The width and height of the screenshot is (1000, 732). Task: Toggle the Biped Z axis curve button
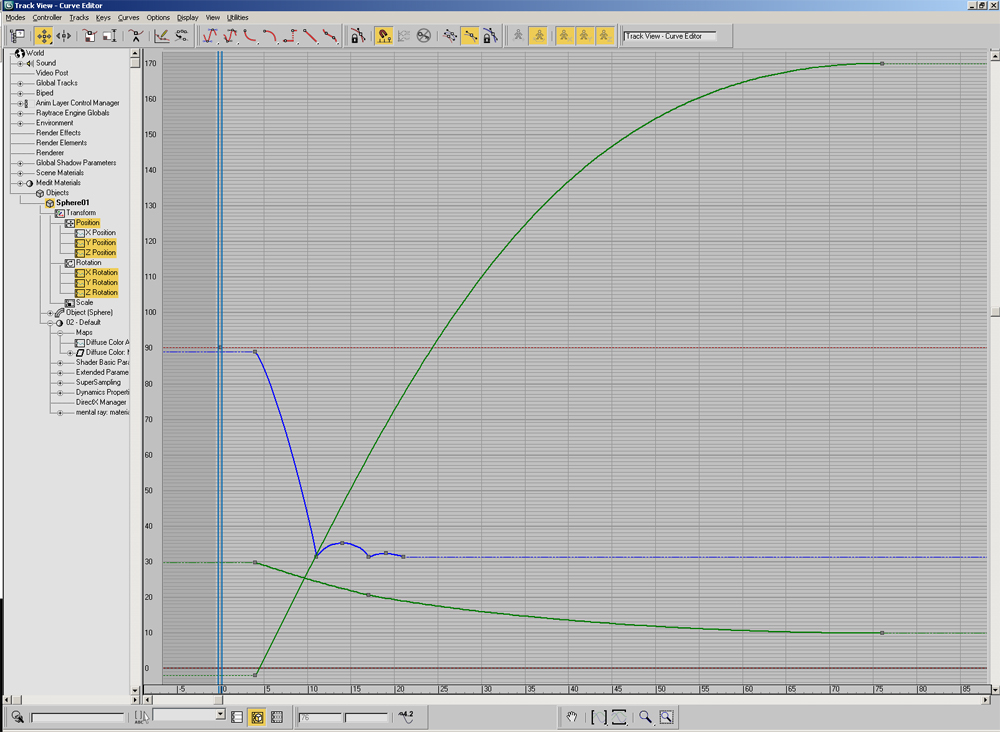coord(605,36)
